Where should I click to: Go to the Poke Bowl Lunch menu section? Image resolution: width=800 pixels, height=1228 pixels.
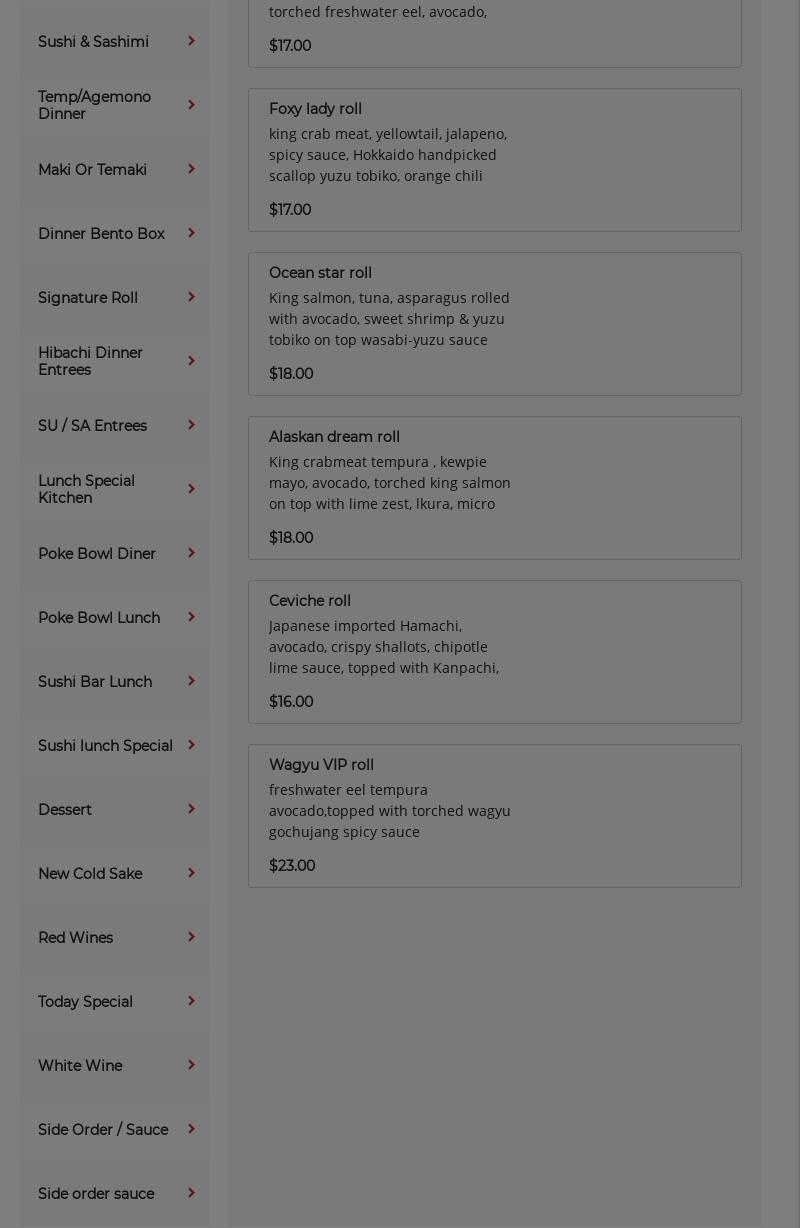[x=99, y=618]
